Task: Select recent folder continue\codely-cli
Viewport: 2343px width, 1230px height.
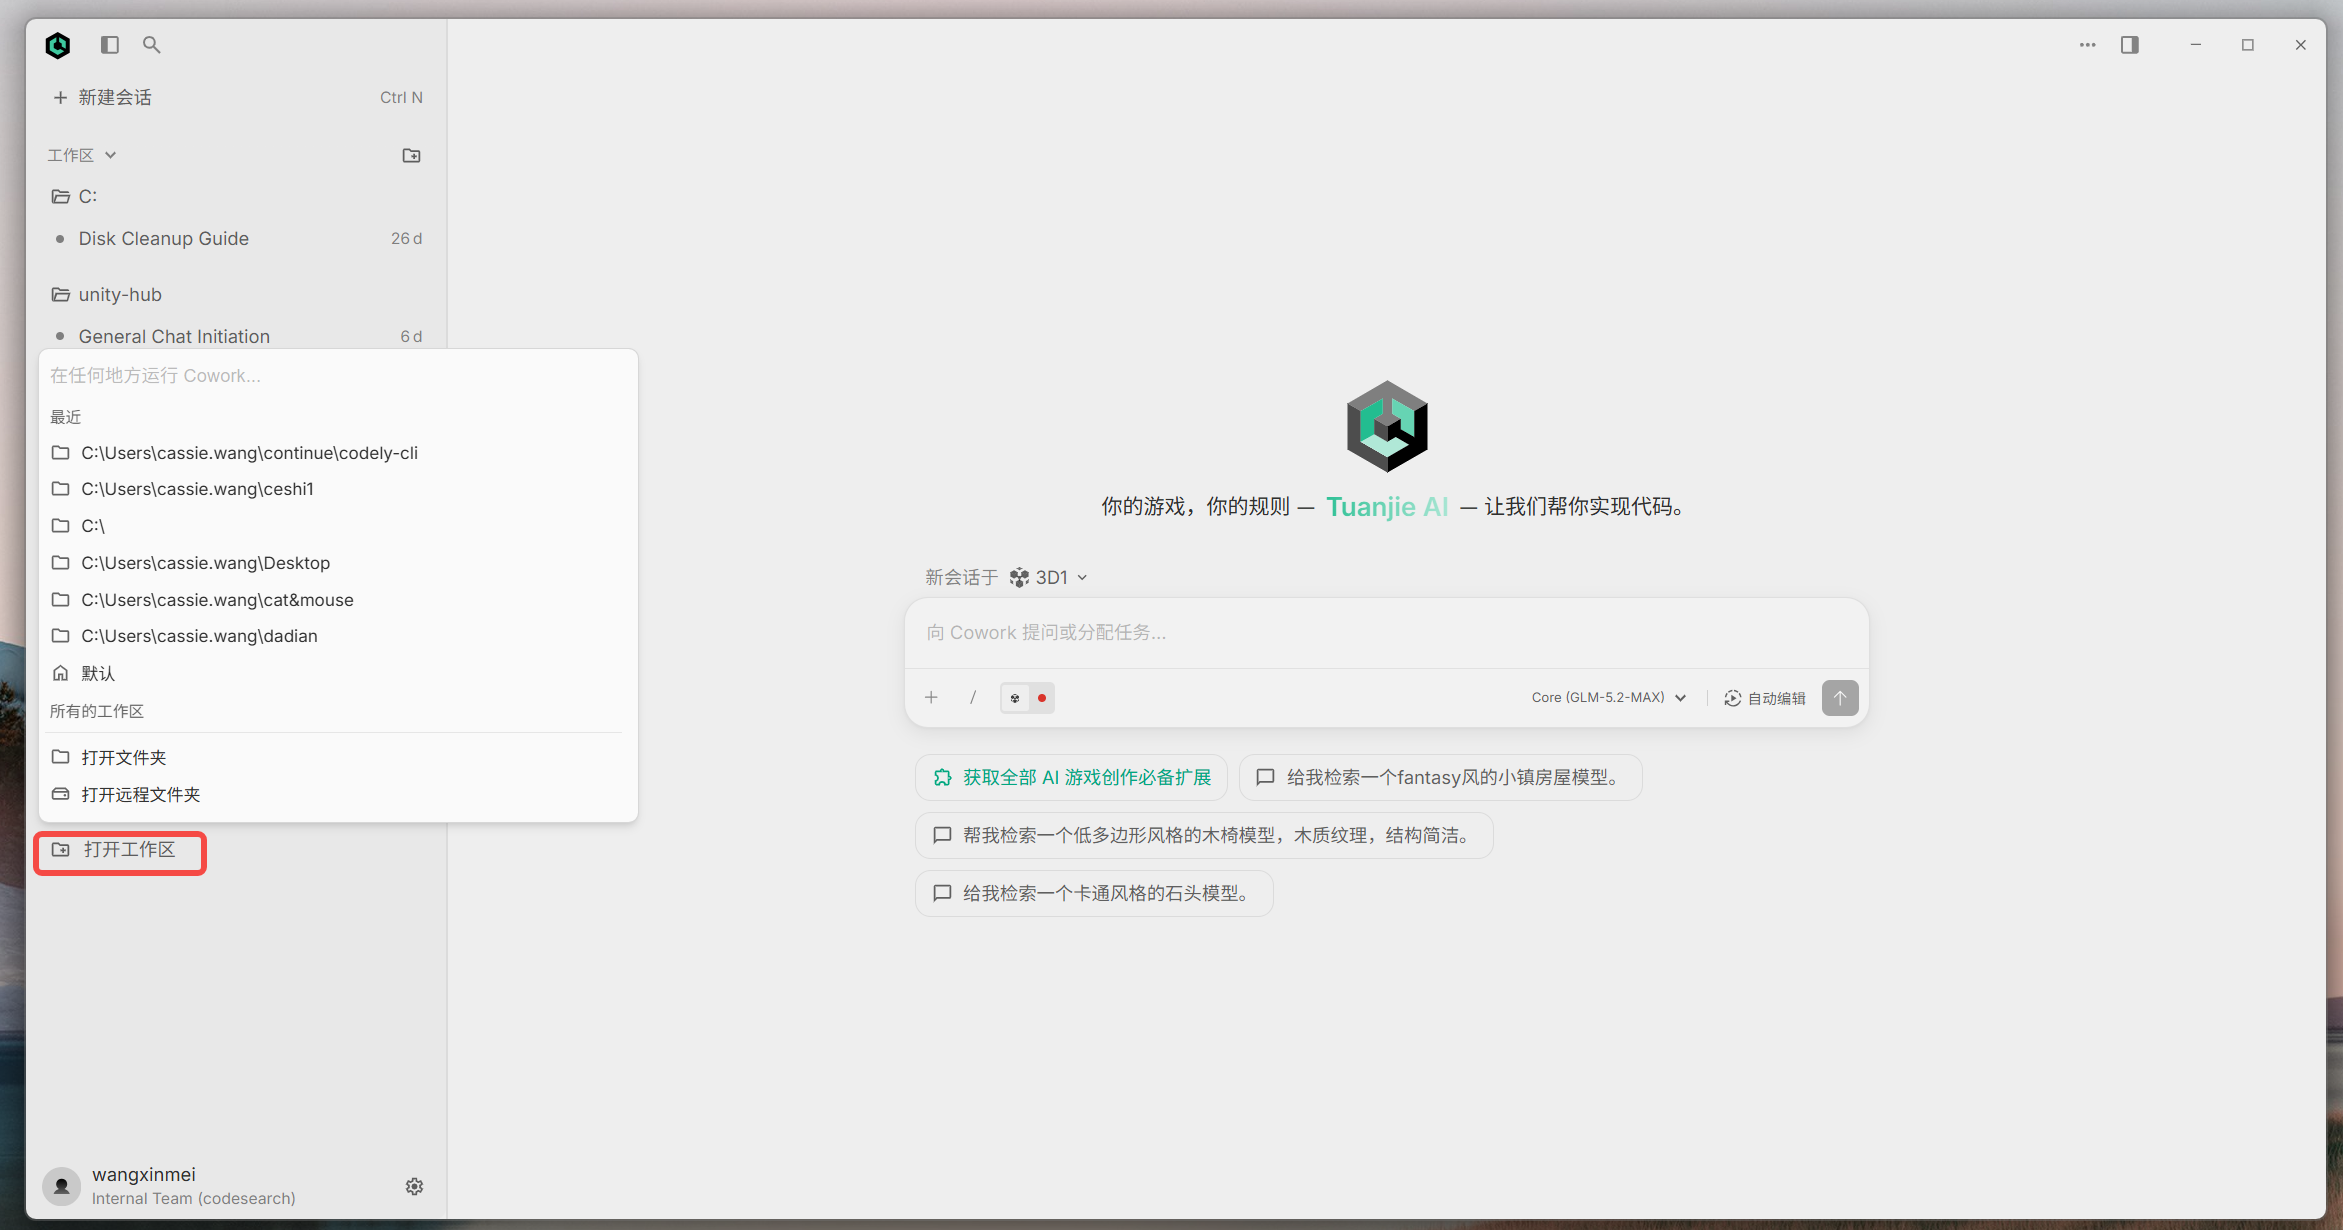Action: [338, 453]
